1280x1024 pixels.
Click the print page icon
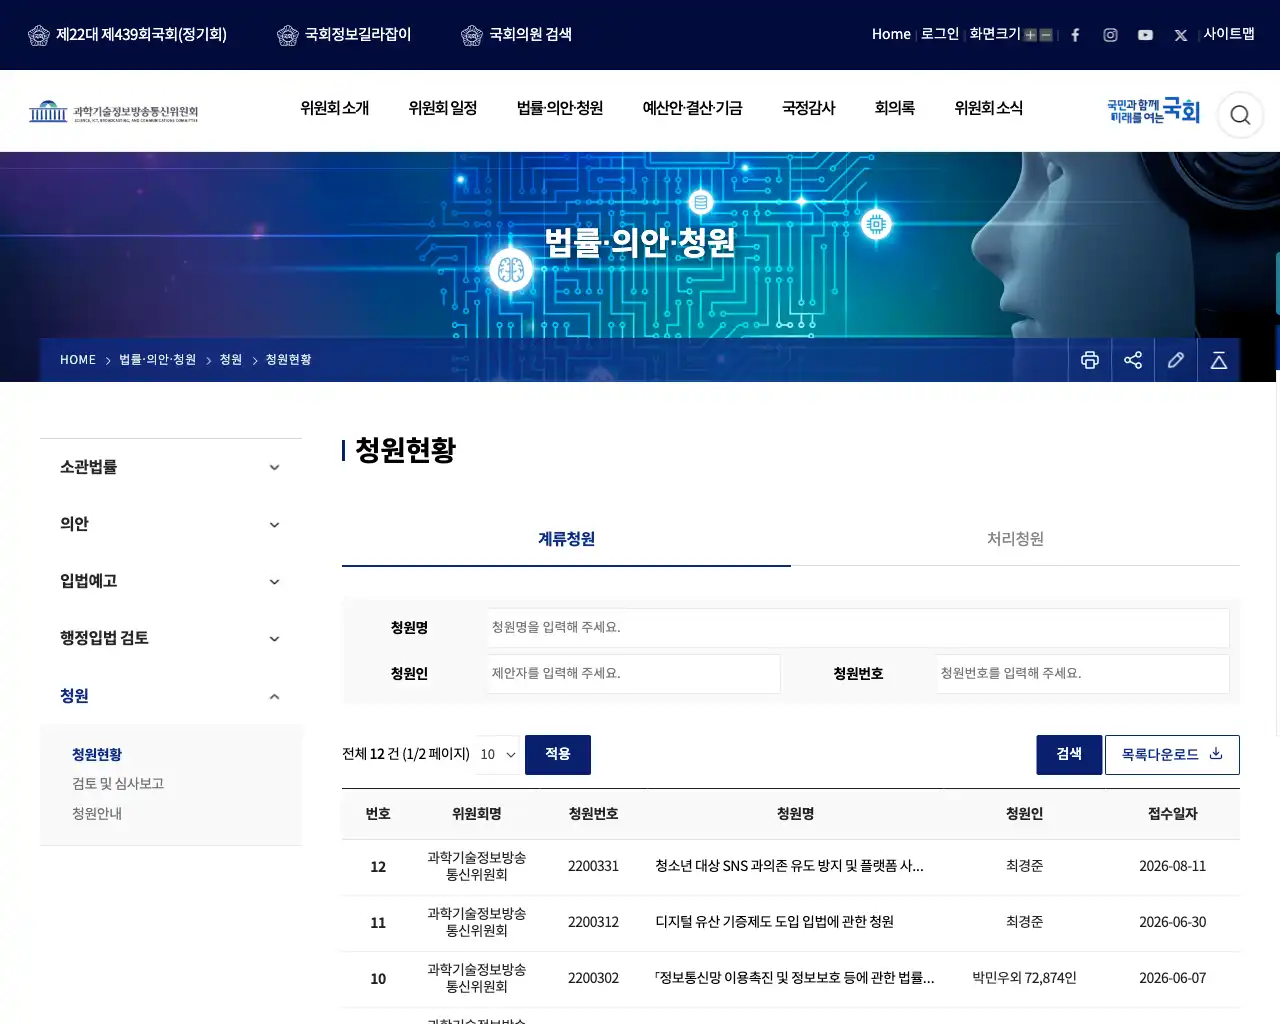coord(1090,360)
